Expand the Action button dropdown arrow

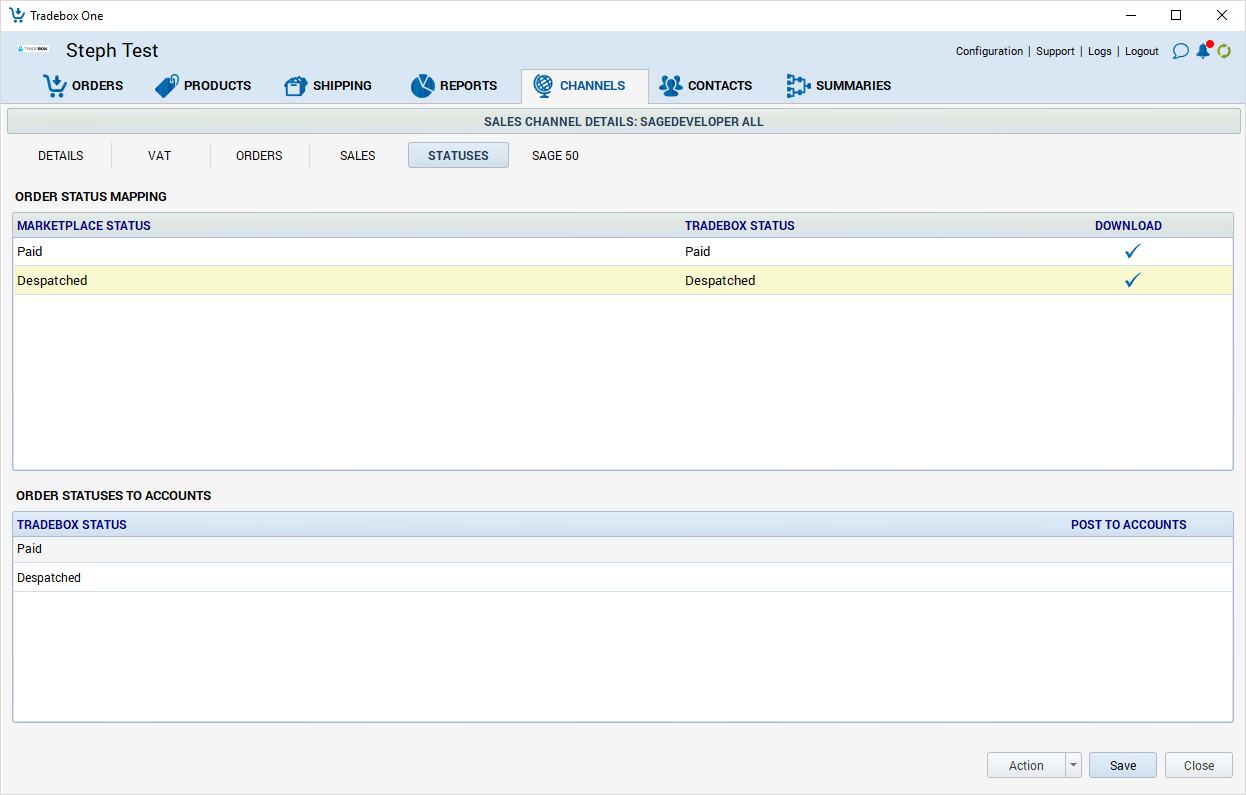click(1073, 765)
